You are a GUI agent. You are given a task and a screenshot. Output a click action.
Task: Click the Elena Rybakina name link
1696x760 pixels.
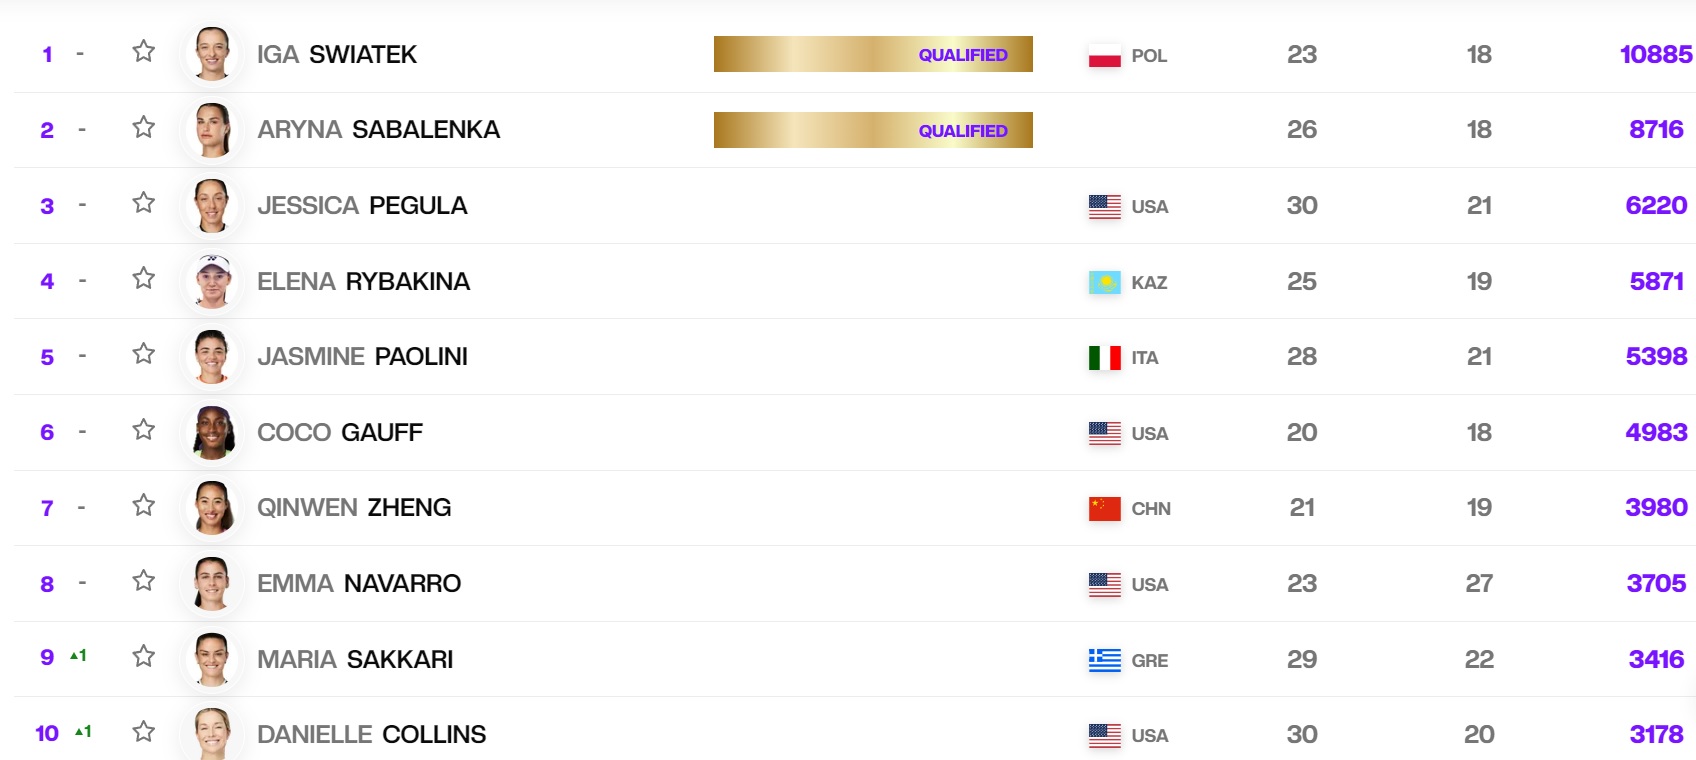(363, 282)
